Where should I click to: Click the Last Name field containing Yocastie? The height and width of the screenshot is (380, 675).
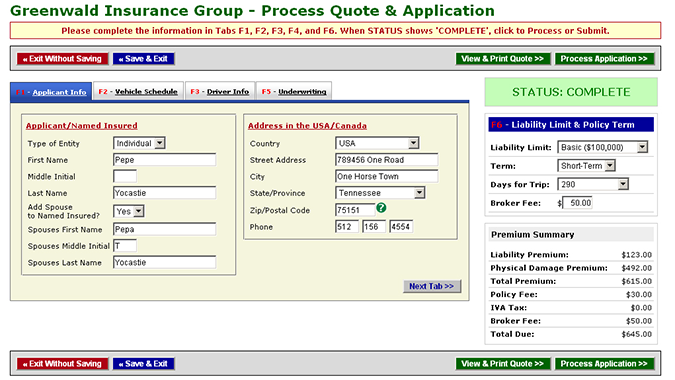[x=164, y=193]
